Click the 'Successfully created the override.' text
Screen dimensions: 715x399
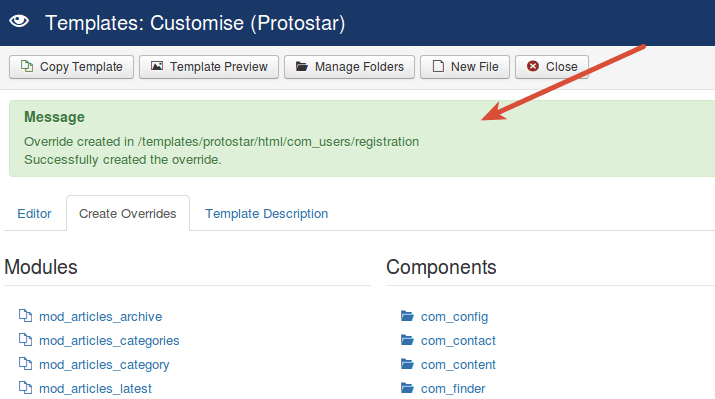coord(123,160)
